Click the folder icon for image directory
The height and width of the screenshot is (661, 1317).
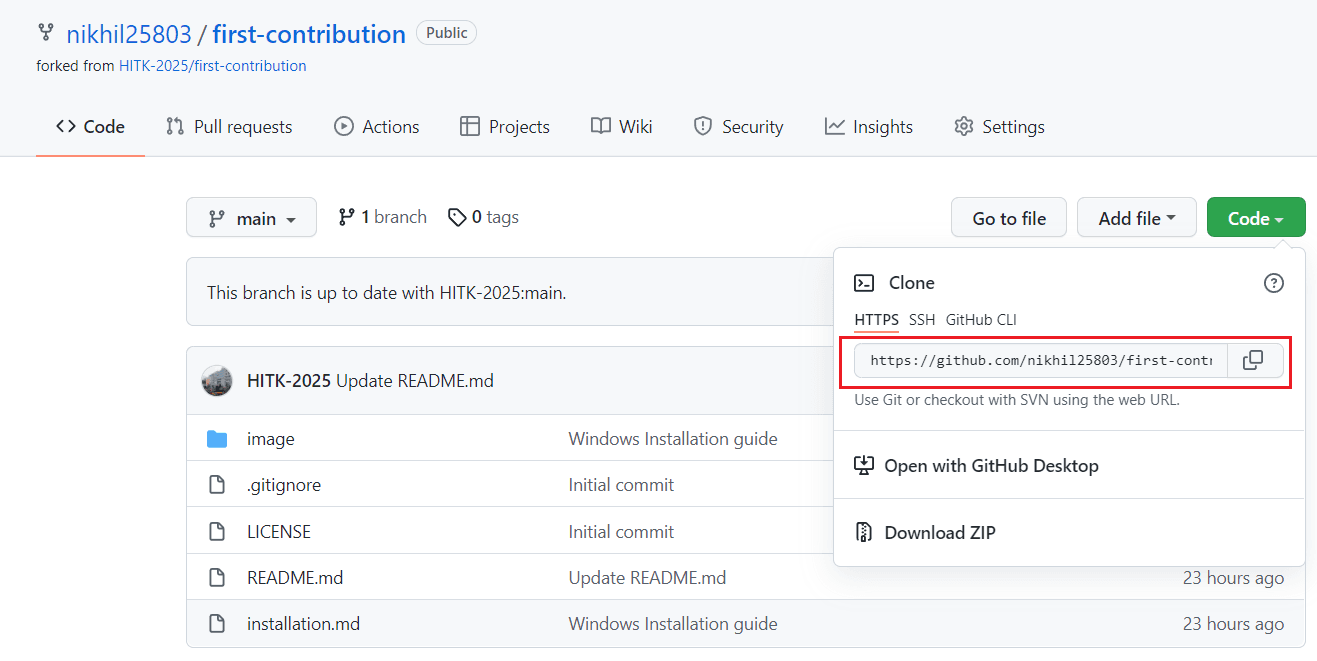[x=217, y=439]
